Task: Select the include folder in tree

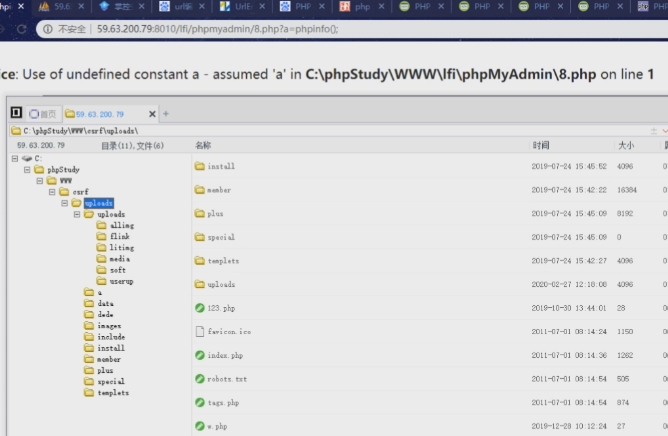Action: point(105,337)
